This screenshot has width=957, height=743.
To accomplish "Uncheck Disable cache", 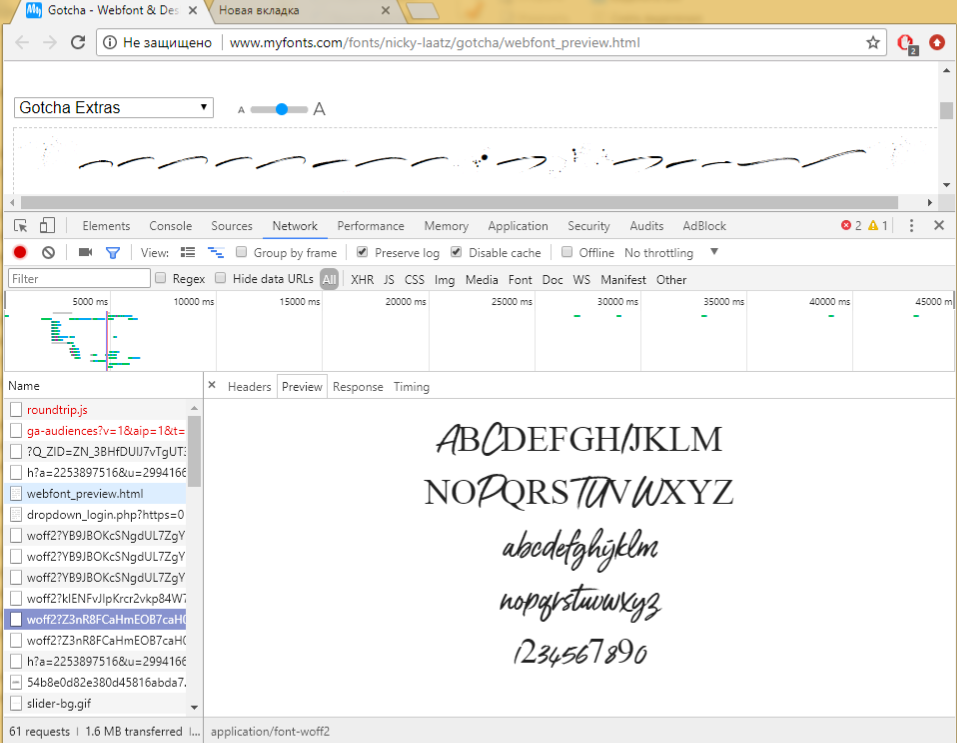I will pos(456,252).
